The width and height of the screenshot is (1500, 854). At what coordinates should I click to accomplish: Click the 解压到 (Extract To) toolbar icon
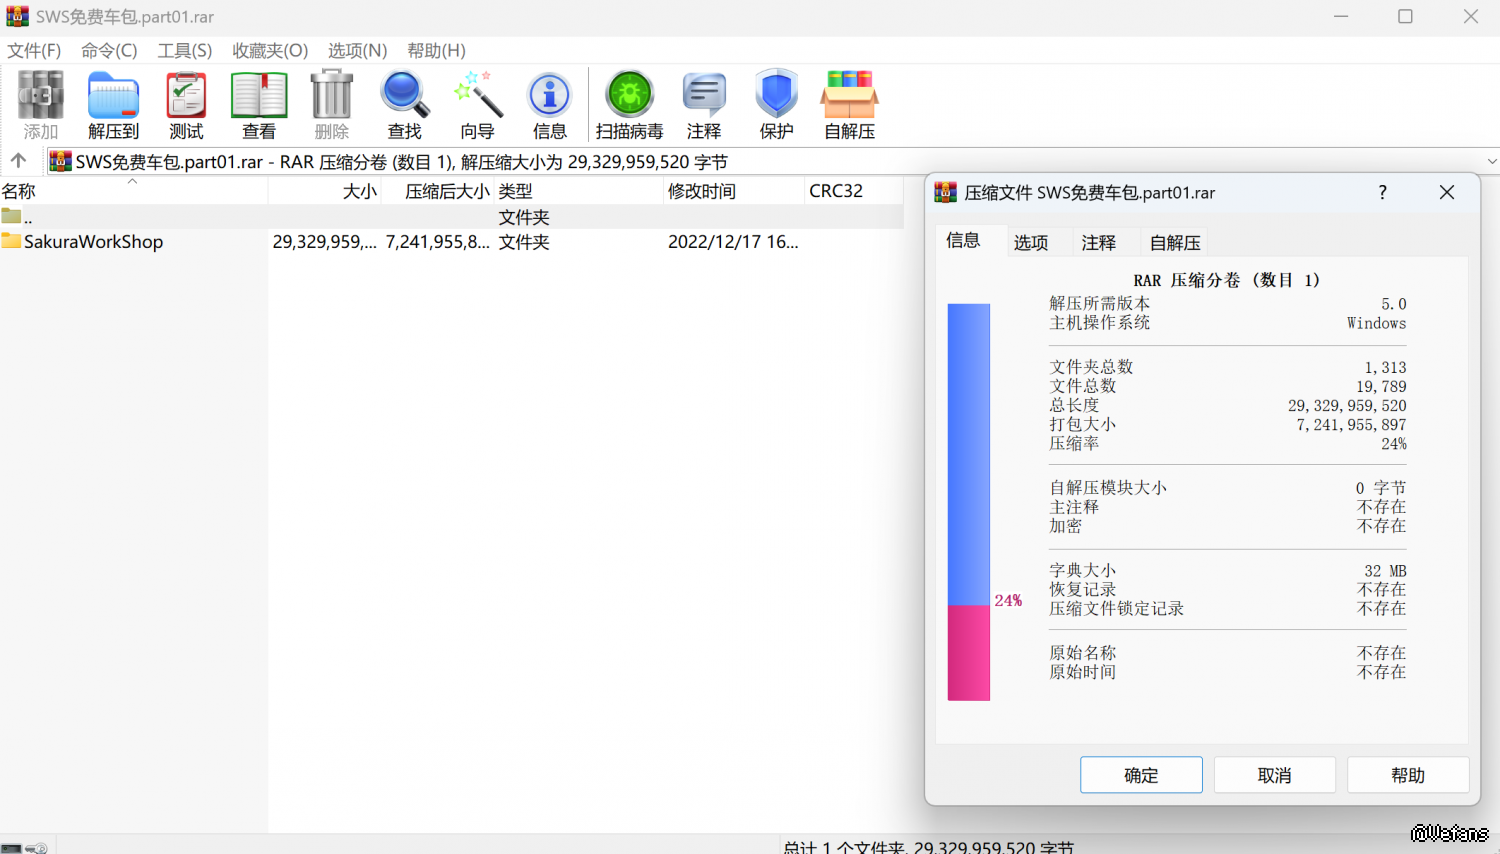click(x=113, y=104)
